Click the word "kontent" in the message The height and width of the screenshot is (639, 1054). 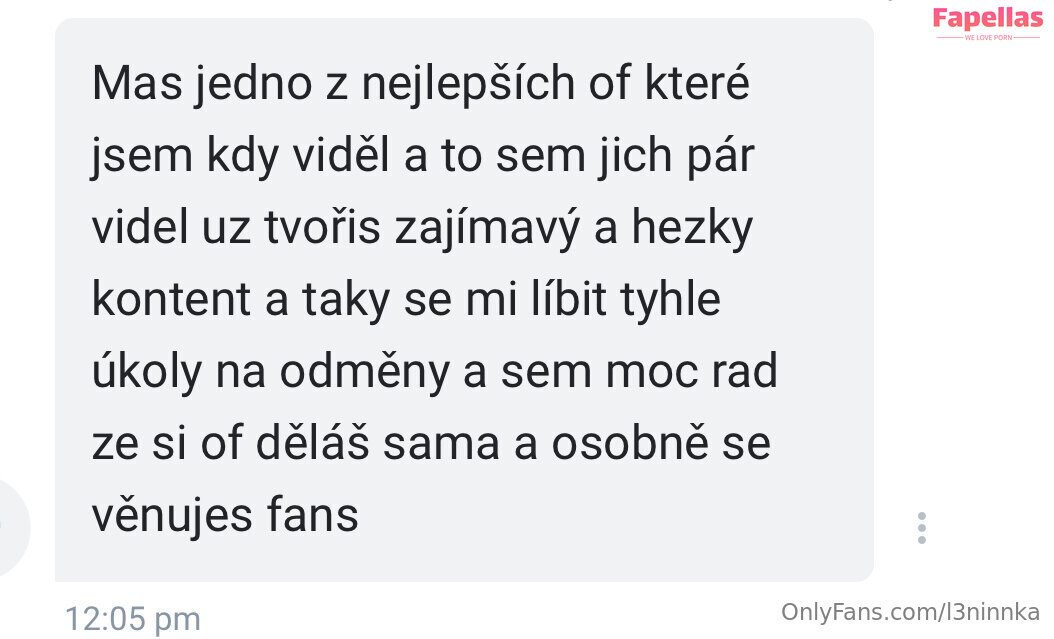click(171, 299)
